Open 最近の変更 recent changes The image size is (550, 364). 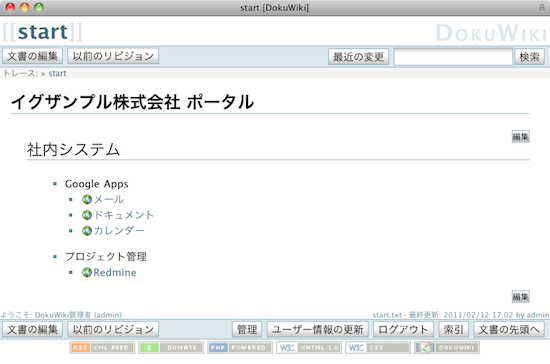[358, 56]
